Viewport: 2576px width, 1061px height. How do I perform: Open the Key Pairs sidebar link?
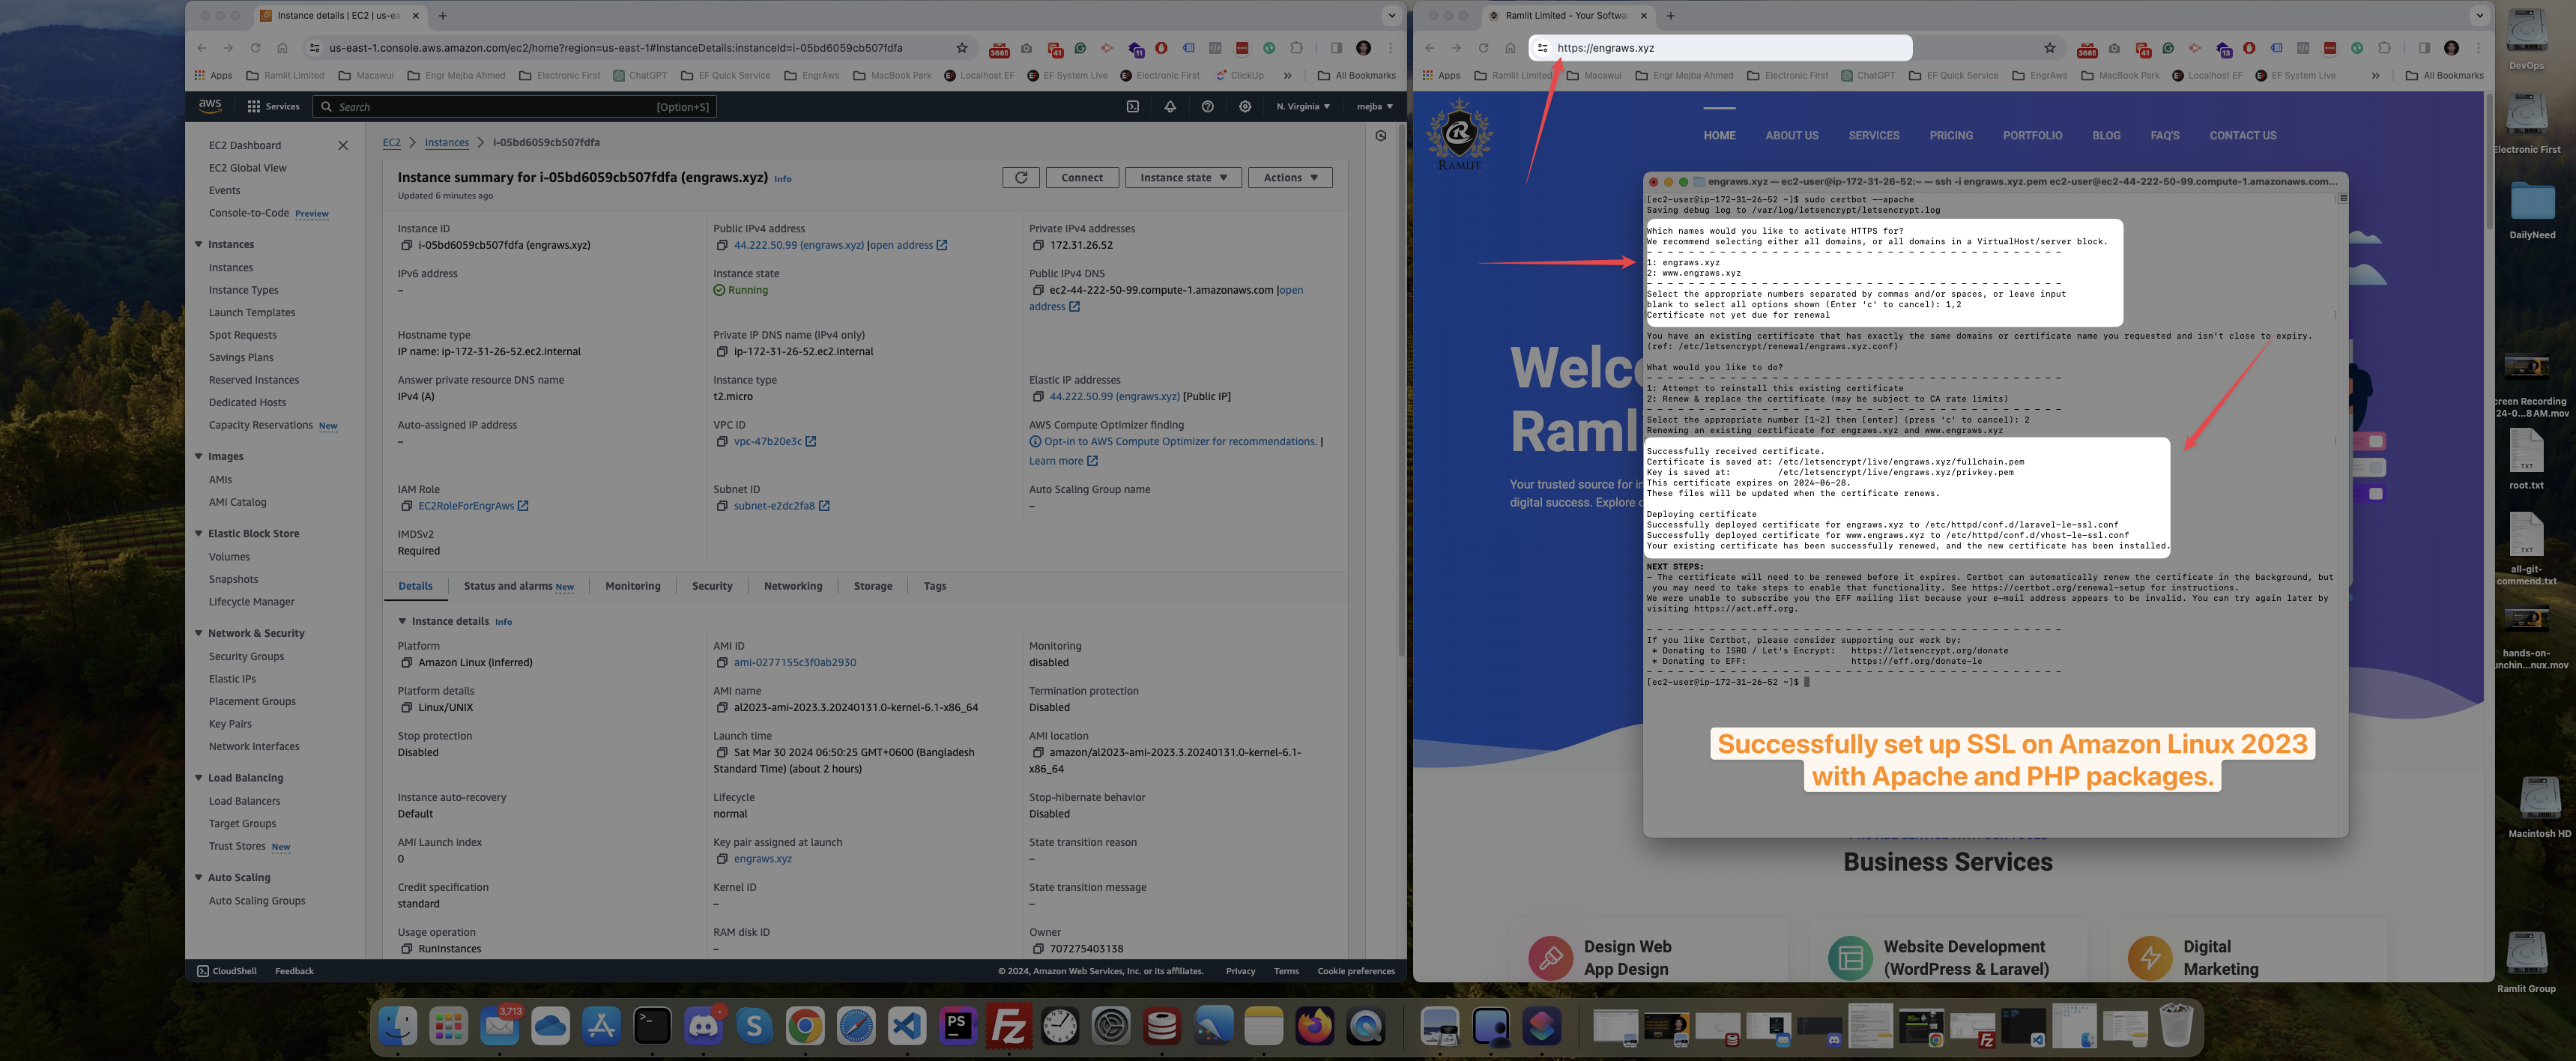230,724
